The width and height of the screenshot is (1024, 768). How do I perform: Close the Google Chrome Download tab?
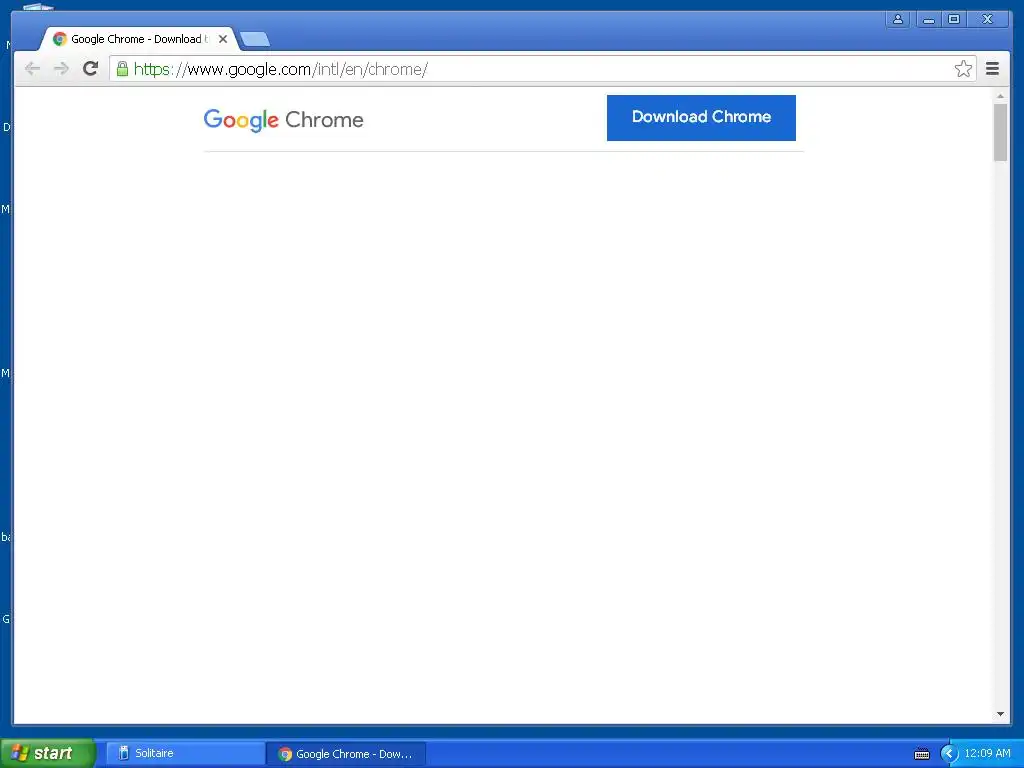[223, 39]
